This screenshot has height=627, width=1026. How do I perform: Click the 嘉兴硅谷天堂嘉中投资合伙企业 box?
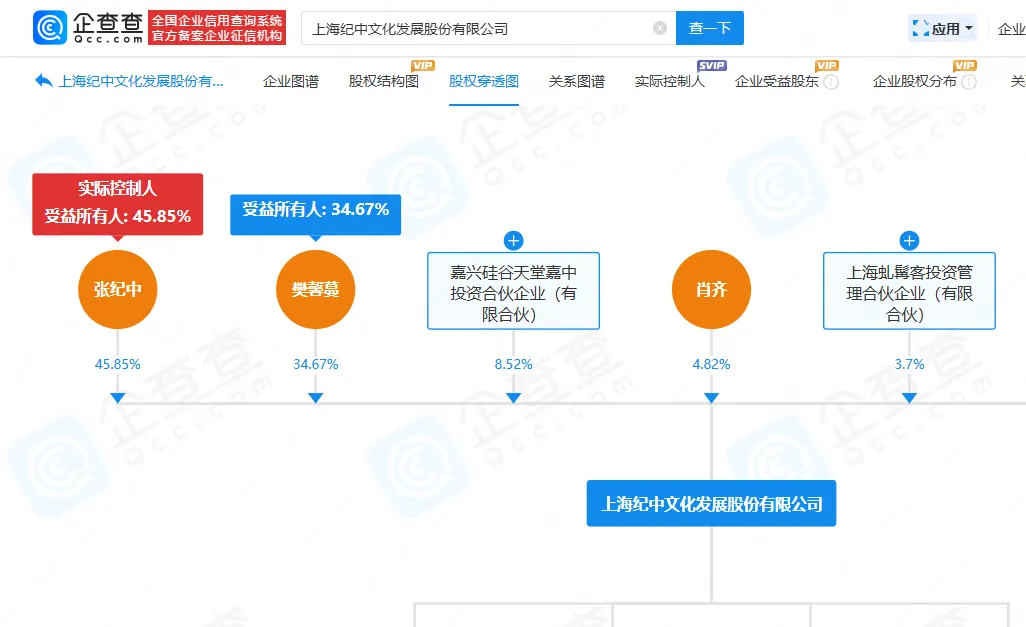[x=514, y=293]
